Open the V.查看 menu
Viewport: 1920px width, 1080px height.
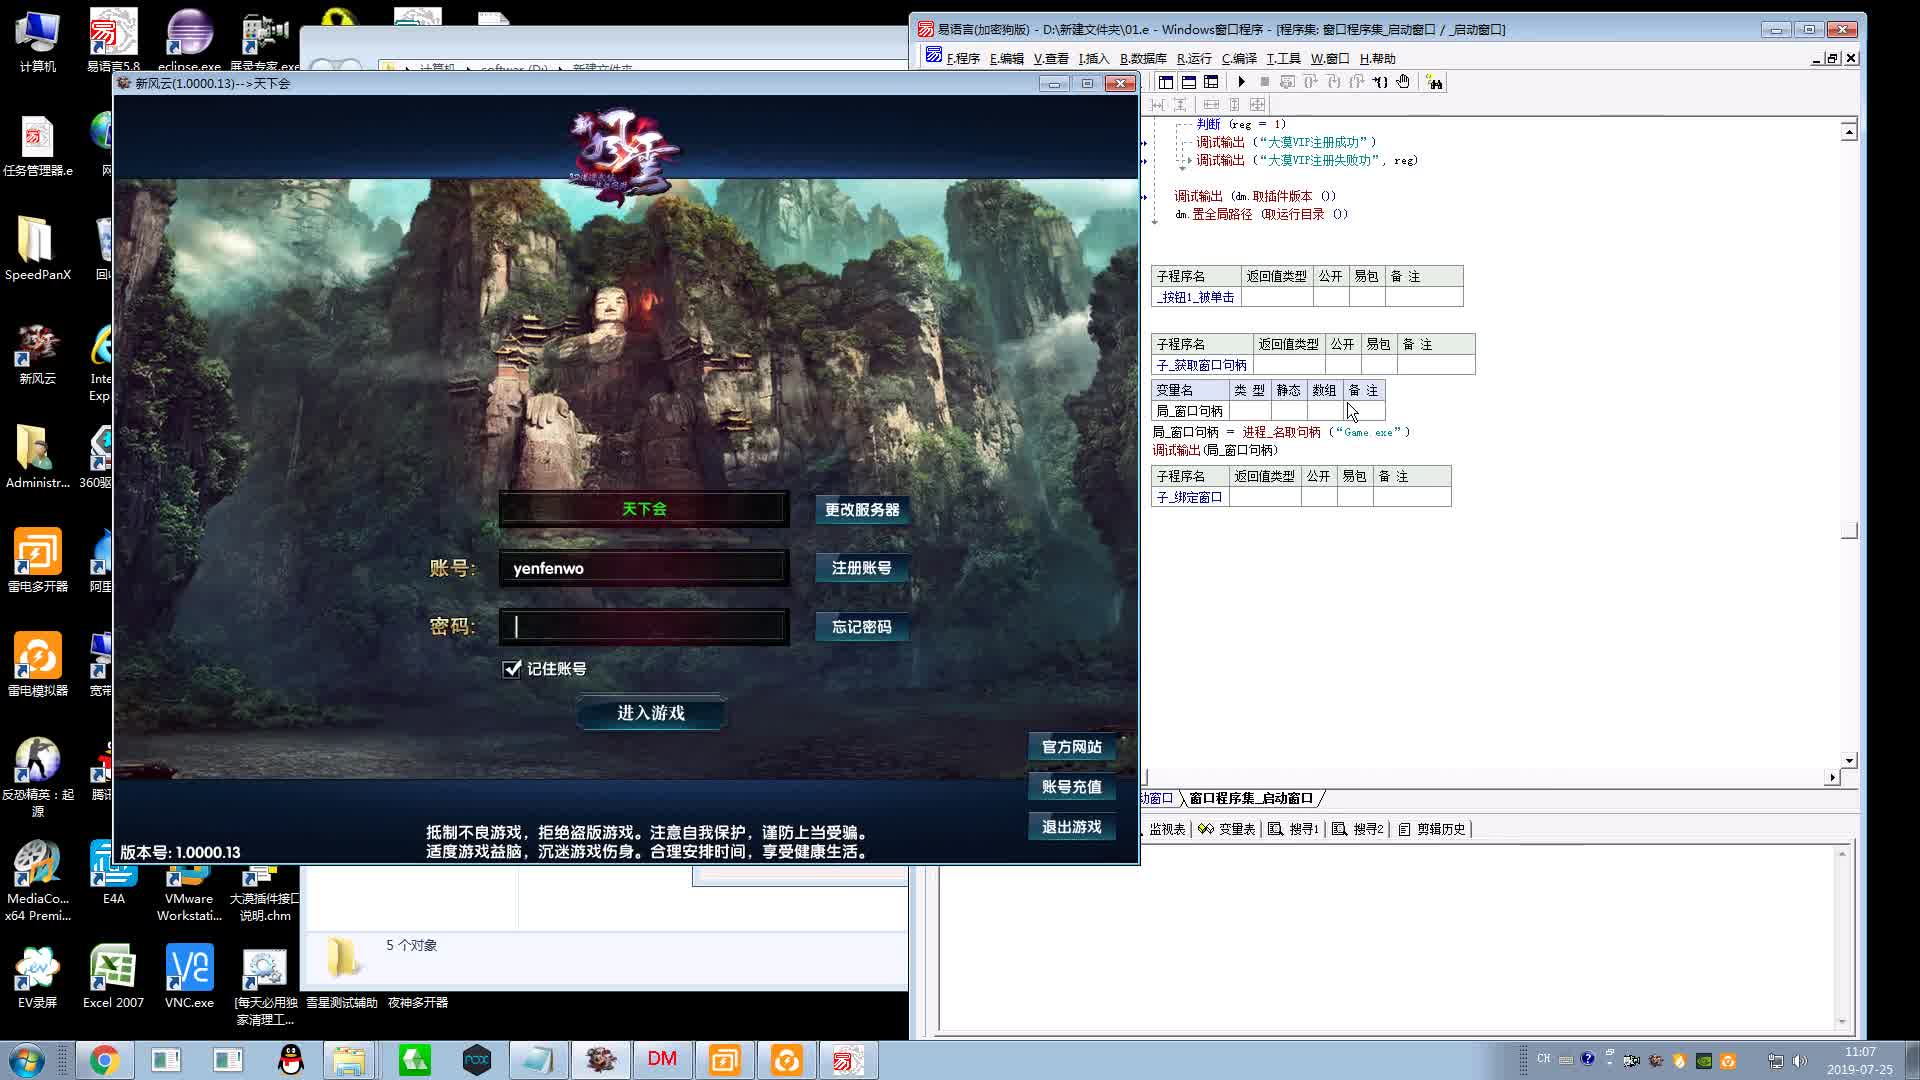coord(1051,58)
